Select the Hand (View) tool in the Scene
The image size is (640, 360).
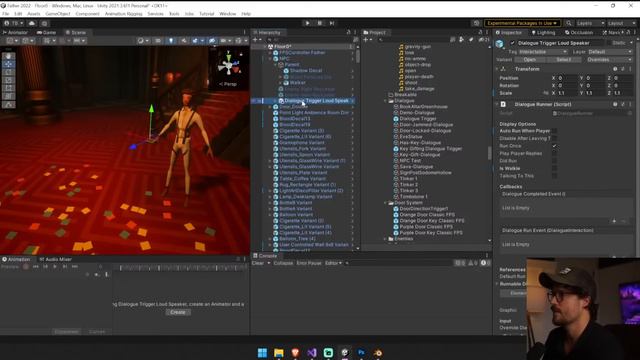(8, 56)
